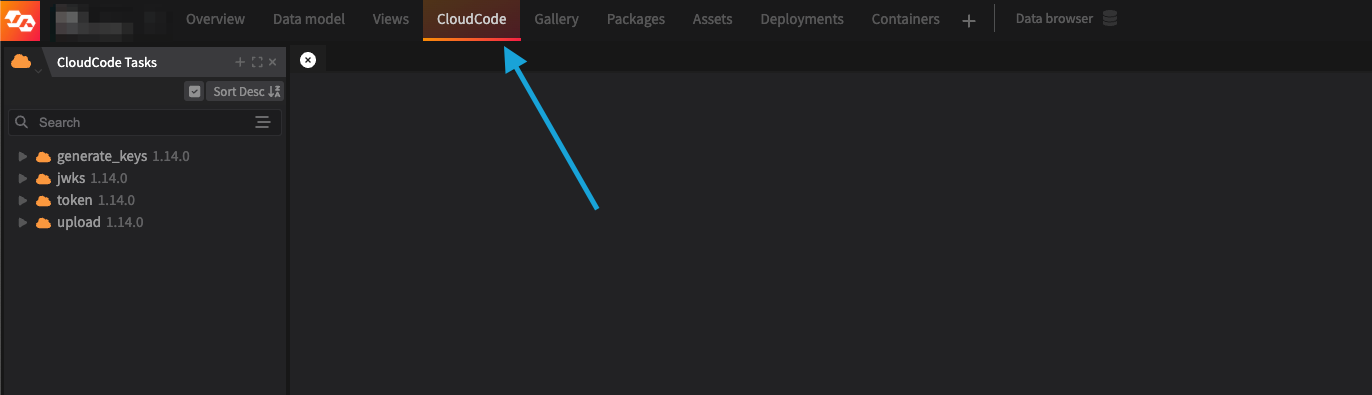Click the Search field in the tasks panel

[145, 122]
